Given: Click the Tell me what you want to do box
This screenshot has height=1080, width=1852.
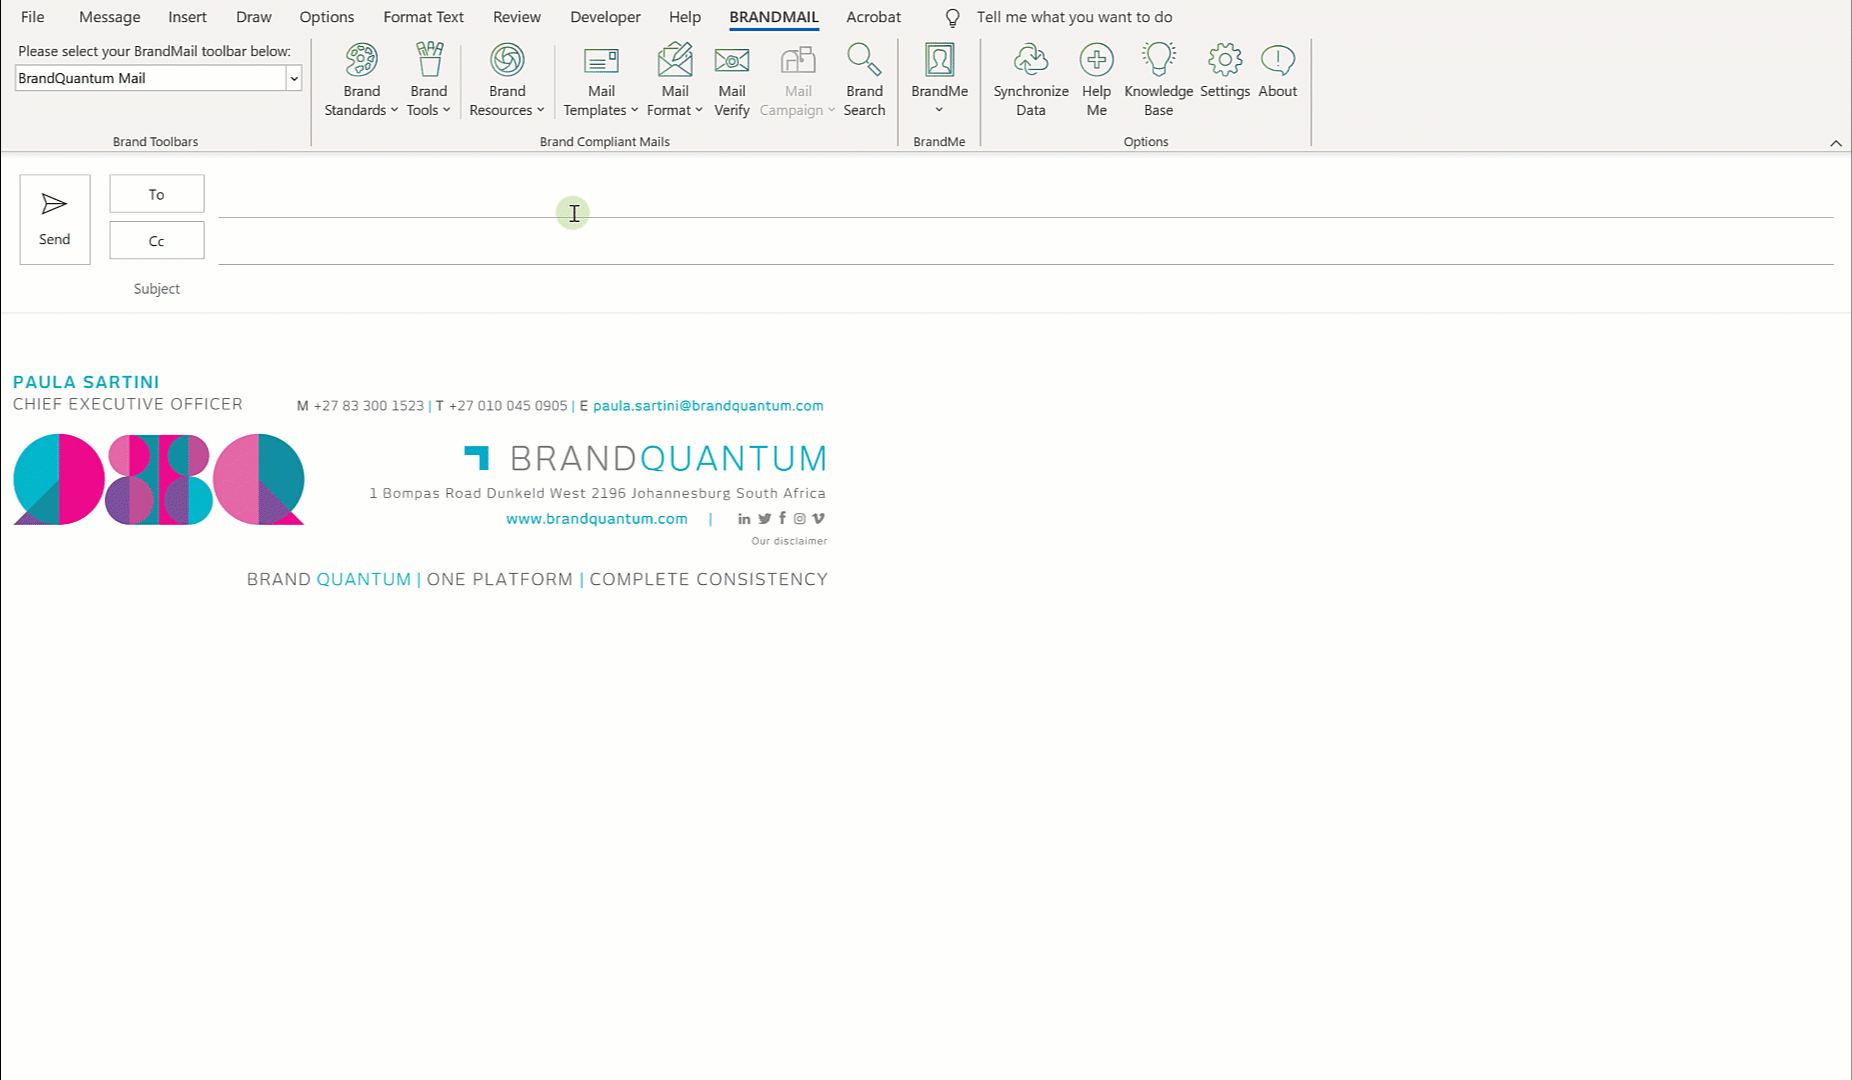Looking at the screenshot, I should coord(1075,17).
